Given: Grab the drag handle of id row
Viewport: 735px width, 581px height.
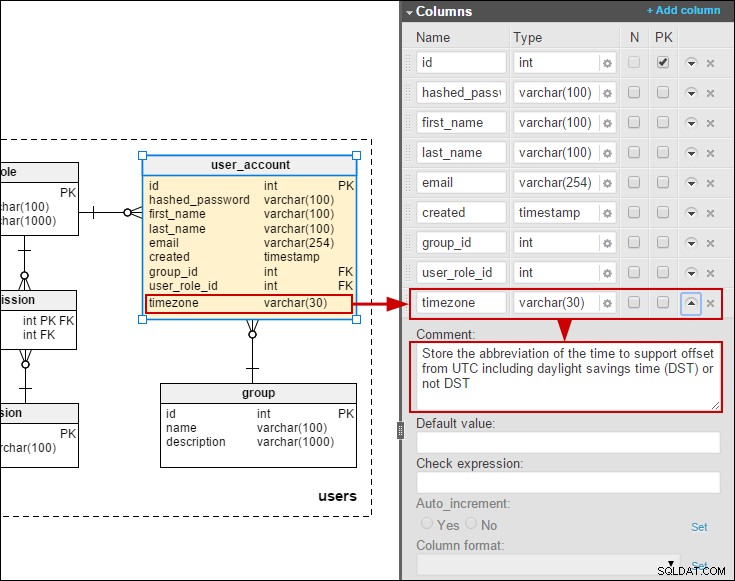Looking at the screenshot, I should 408,63.
